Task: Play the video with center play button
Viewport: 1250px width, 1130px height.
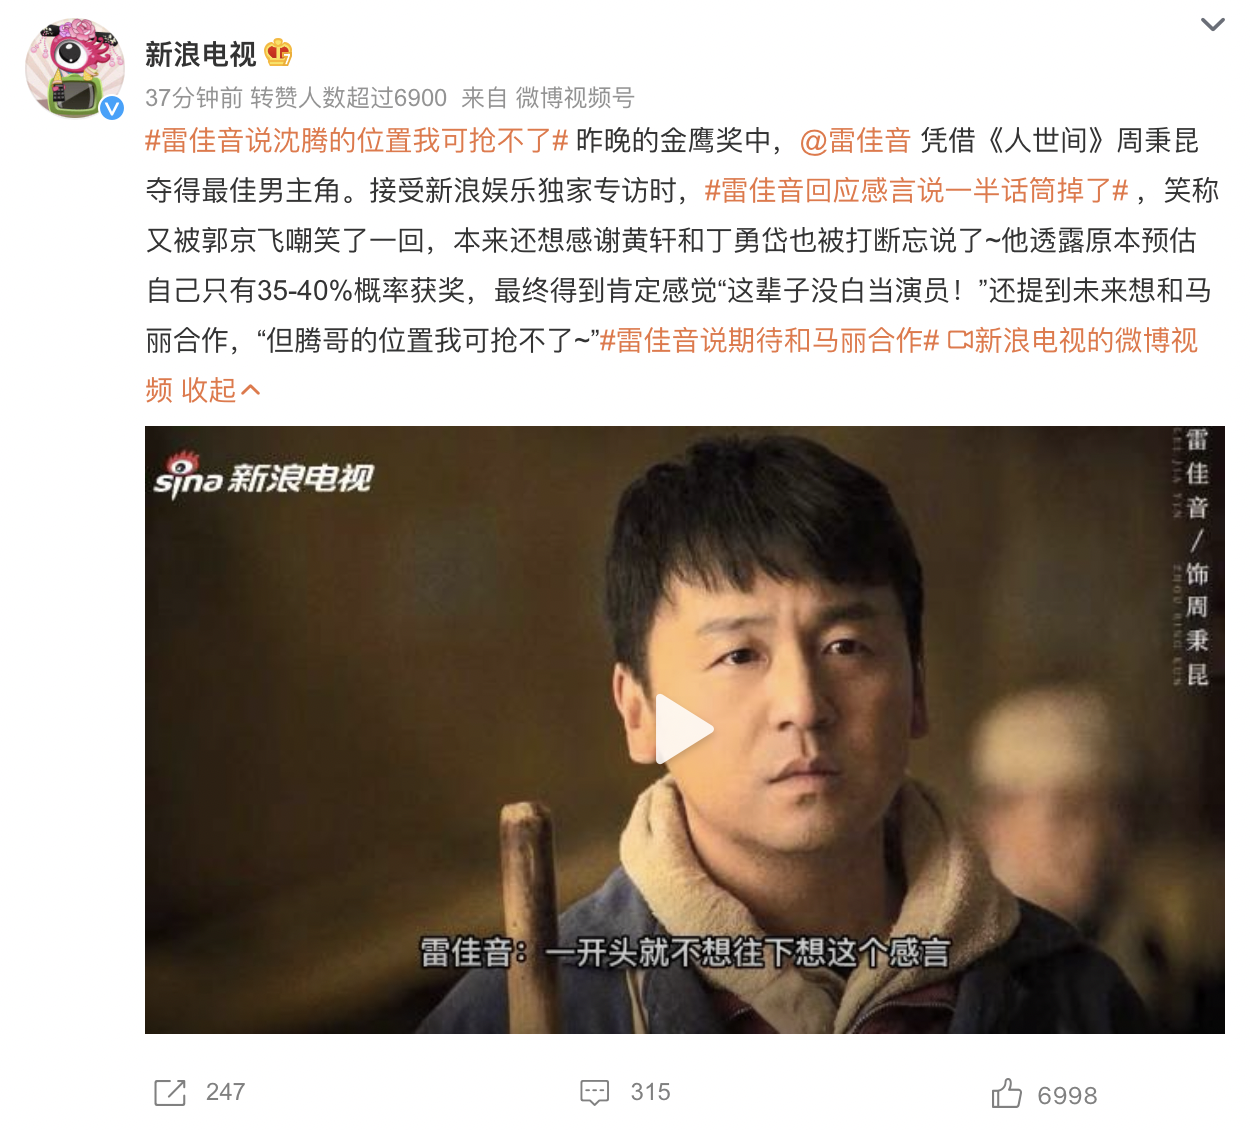Action: click(684, 729)
